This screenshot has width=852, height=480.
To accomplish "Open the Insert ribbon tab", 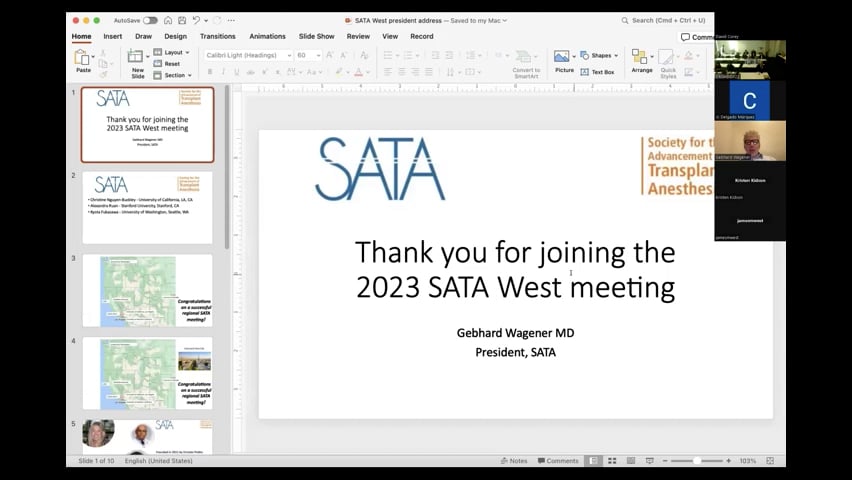I will [112, 36].
